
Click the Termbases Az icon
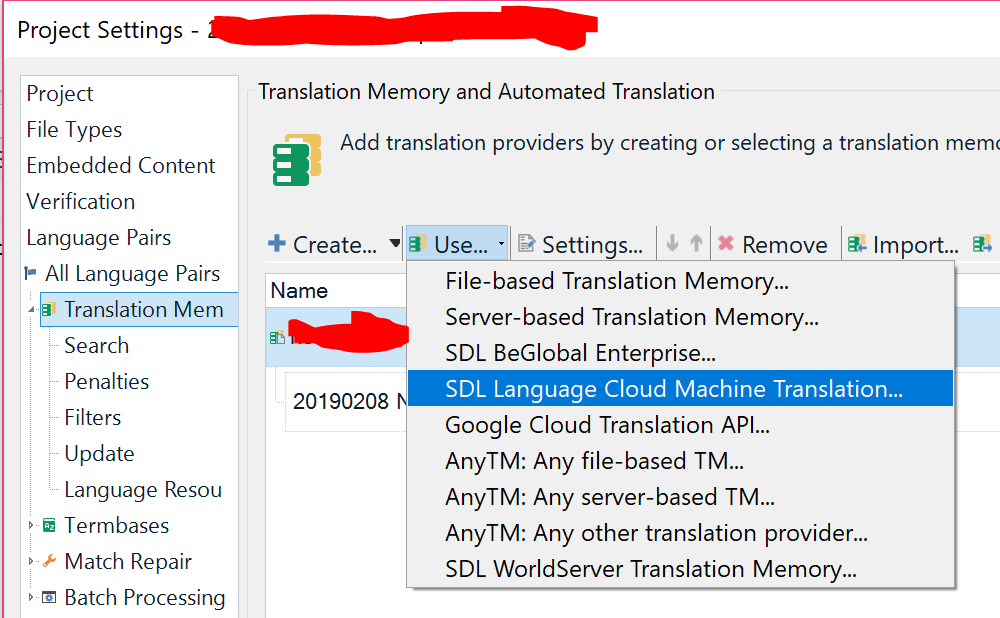tap(49, 526)
